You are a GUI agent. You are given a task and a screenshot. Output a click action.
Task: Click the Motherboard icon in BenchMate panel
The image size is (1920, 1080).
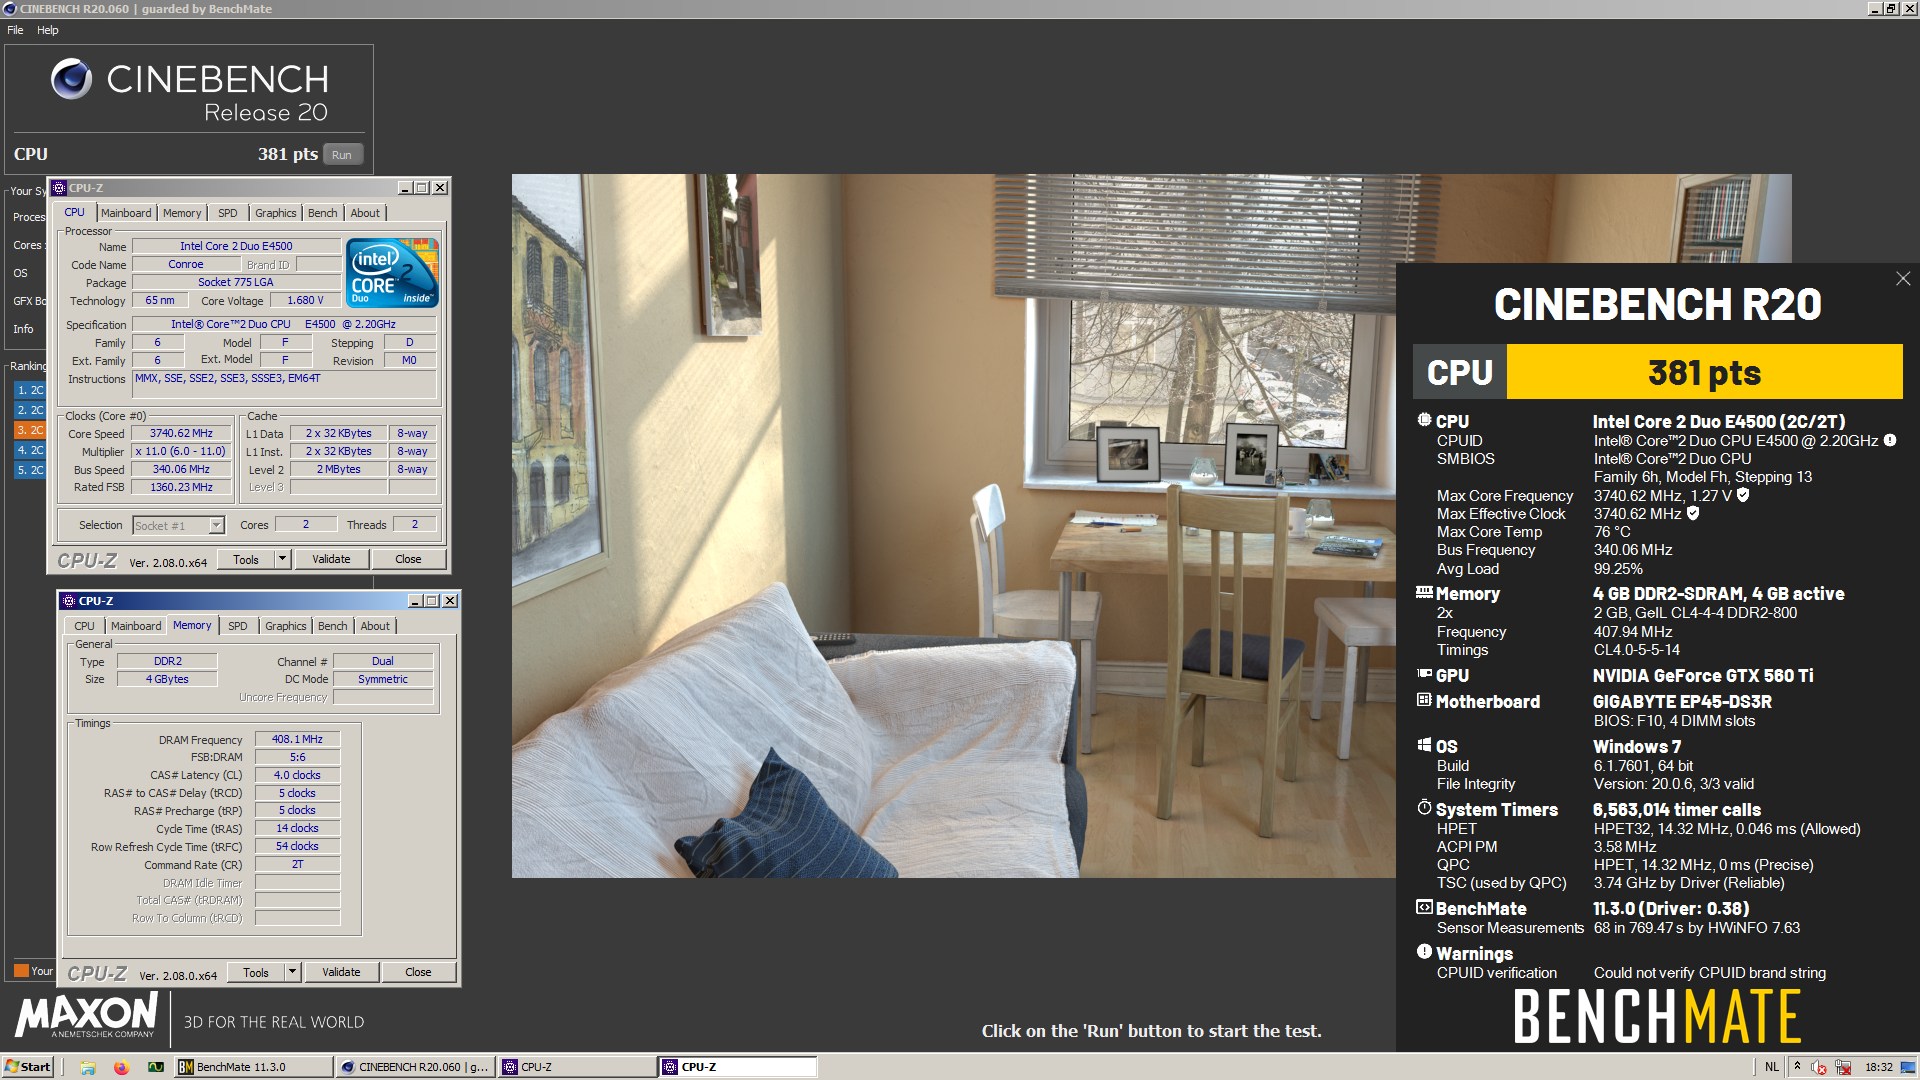pyautogui.click(x=1424, y=701)
